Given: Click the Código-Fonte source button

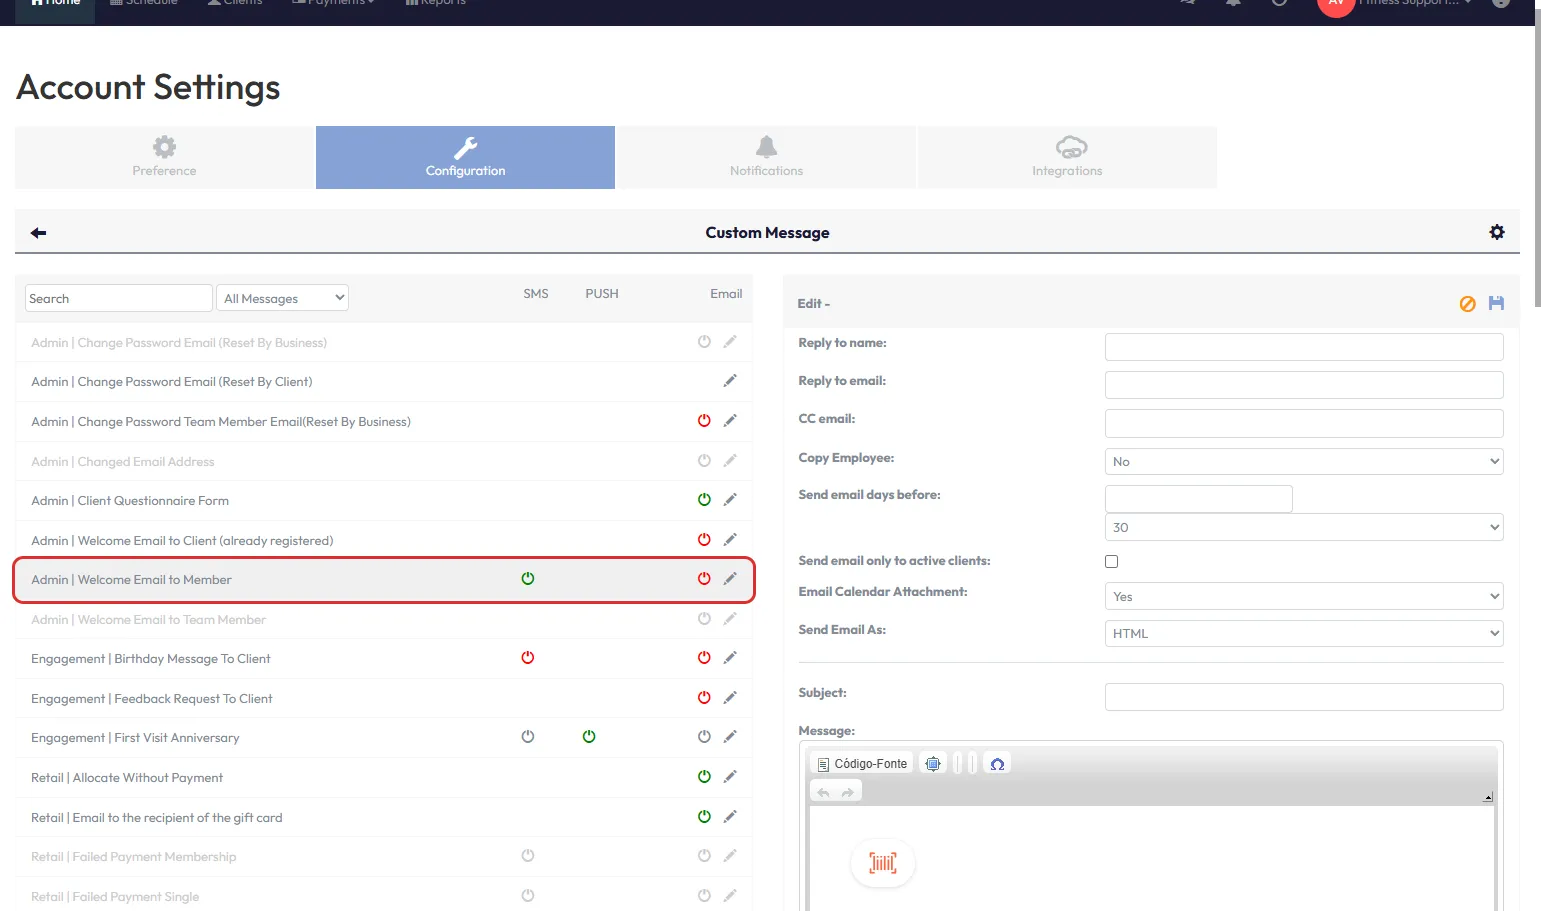Looking at the screenshot, I should coord(862,764).
